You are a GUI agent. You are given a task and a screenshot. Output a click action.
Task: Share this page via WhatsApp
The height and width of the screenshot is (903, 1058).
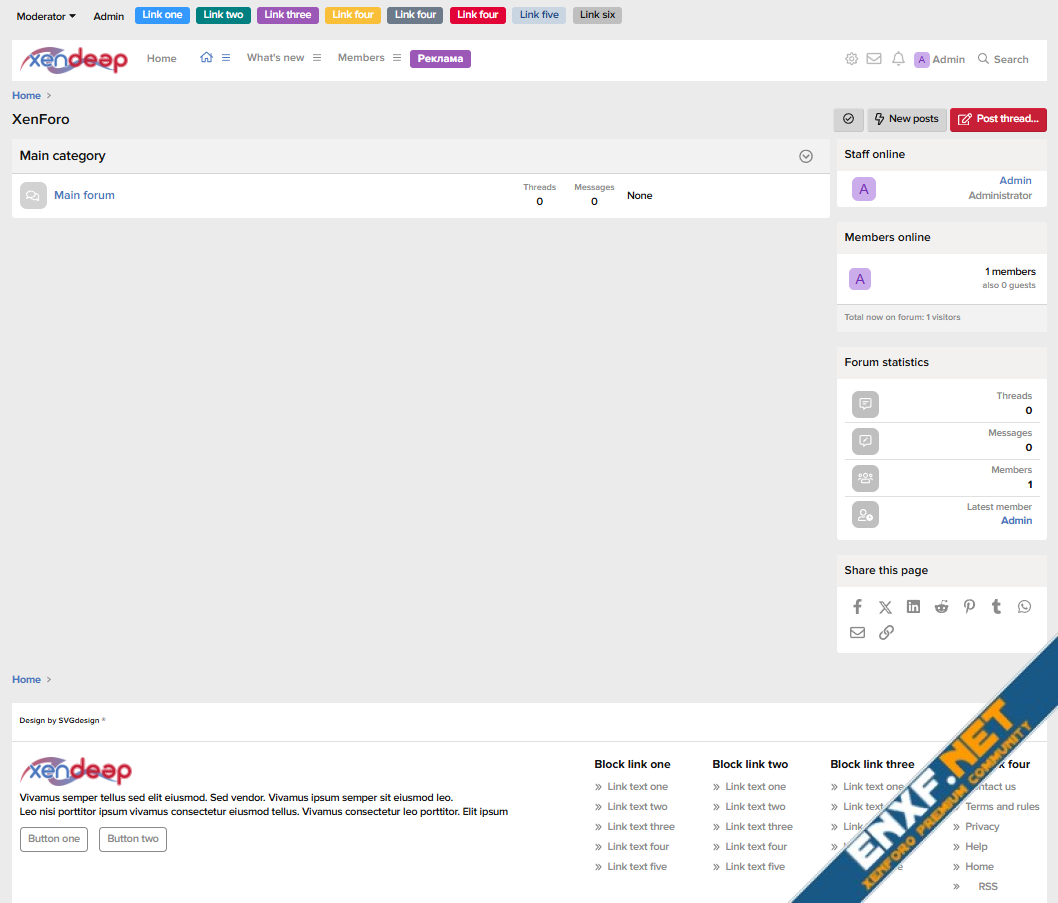1024,607
